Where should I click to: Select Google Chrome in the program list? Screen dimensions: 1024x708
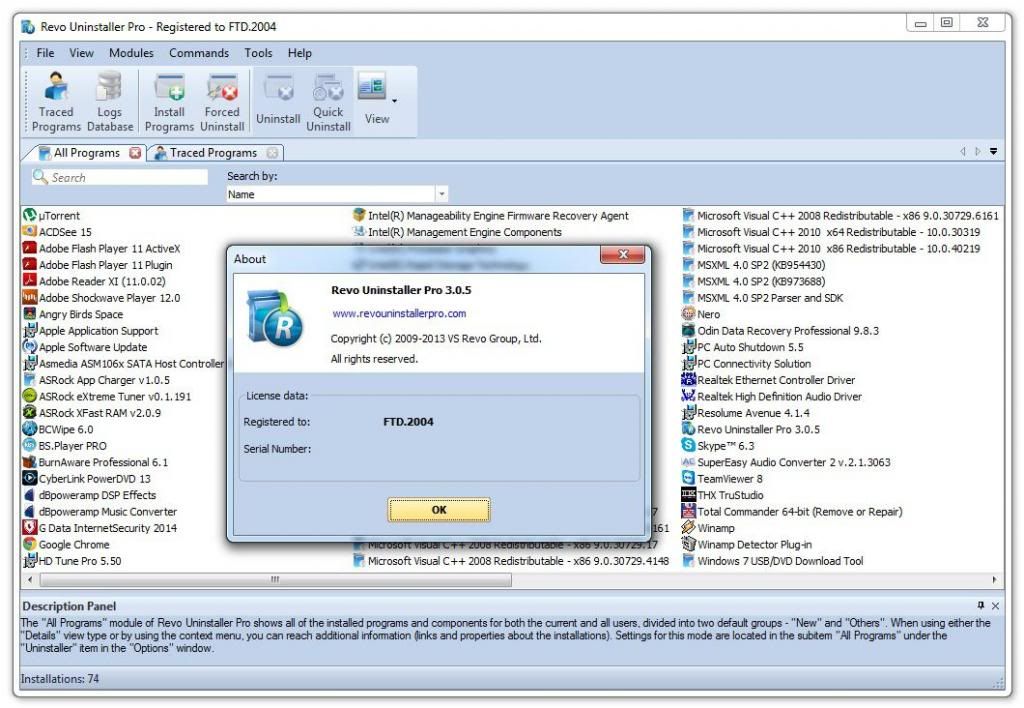point(73,545)
